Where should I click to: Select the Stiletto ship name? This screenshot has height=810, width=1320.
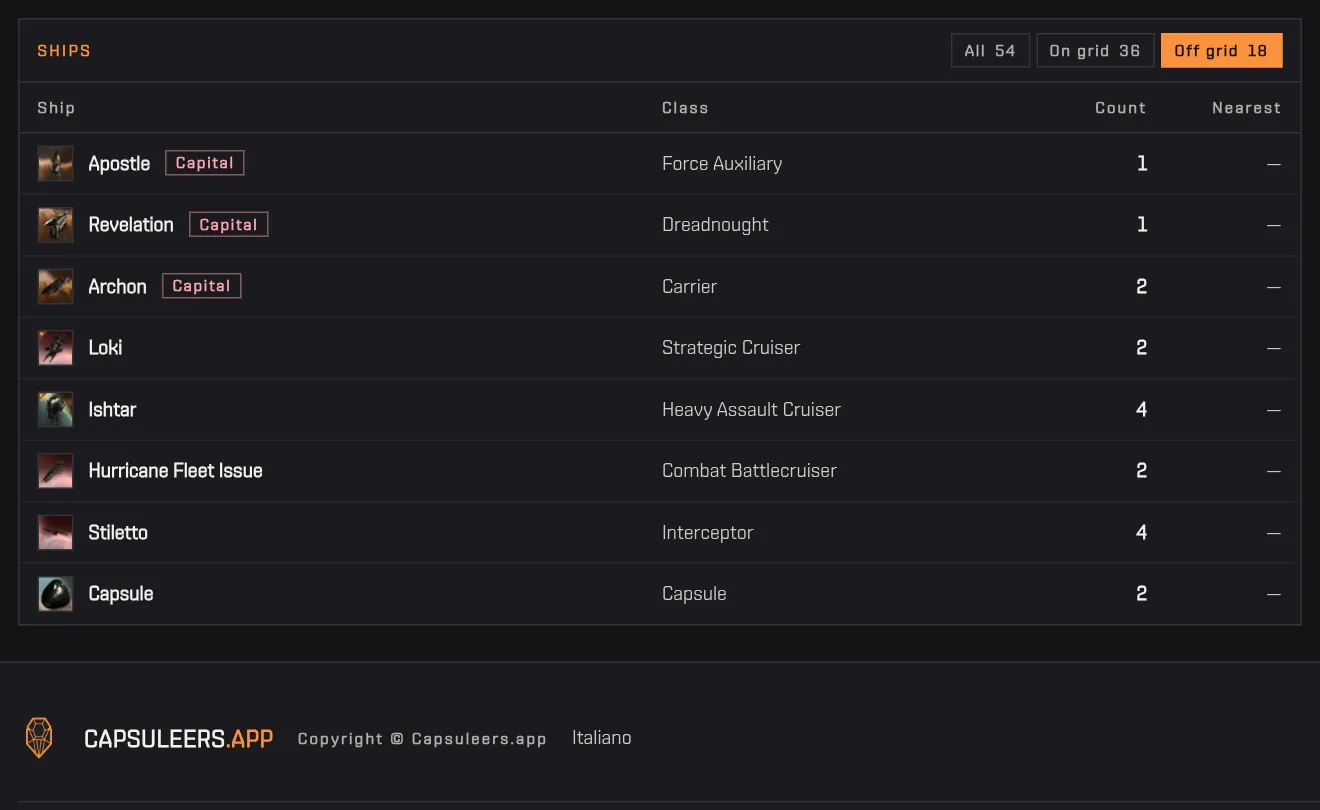(118, 533)
